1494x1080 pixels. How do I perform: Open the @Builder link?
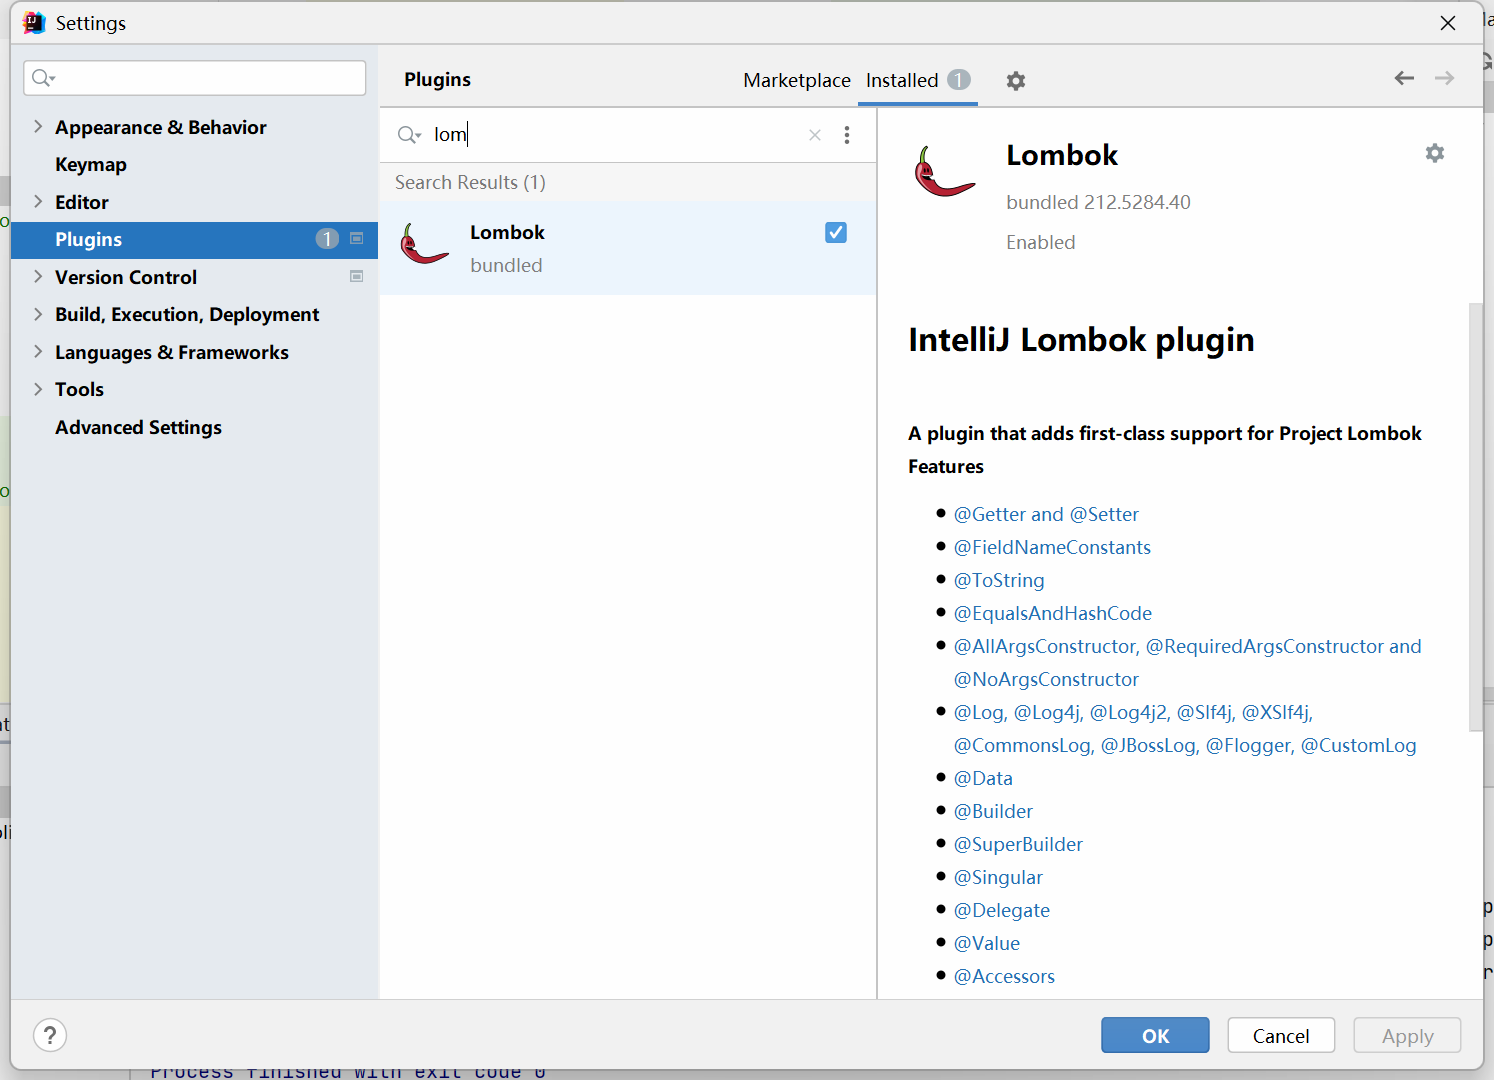[993, 811]
